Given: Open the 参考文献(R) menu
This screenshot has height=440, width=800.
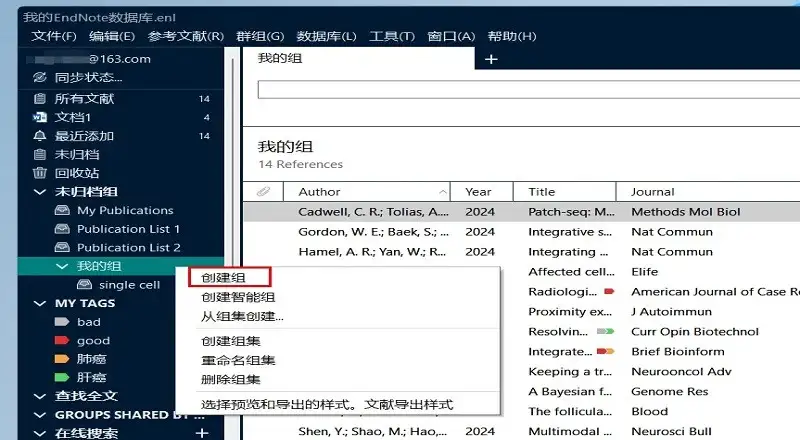Looking at the screenshot, I should (186, 36).
